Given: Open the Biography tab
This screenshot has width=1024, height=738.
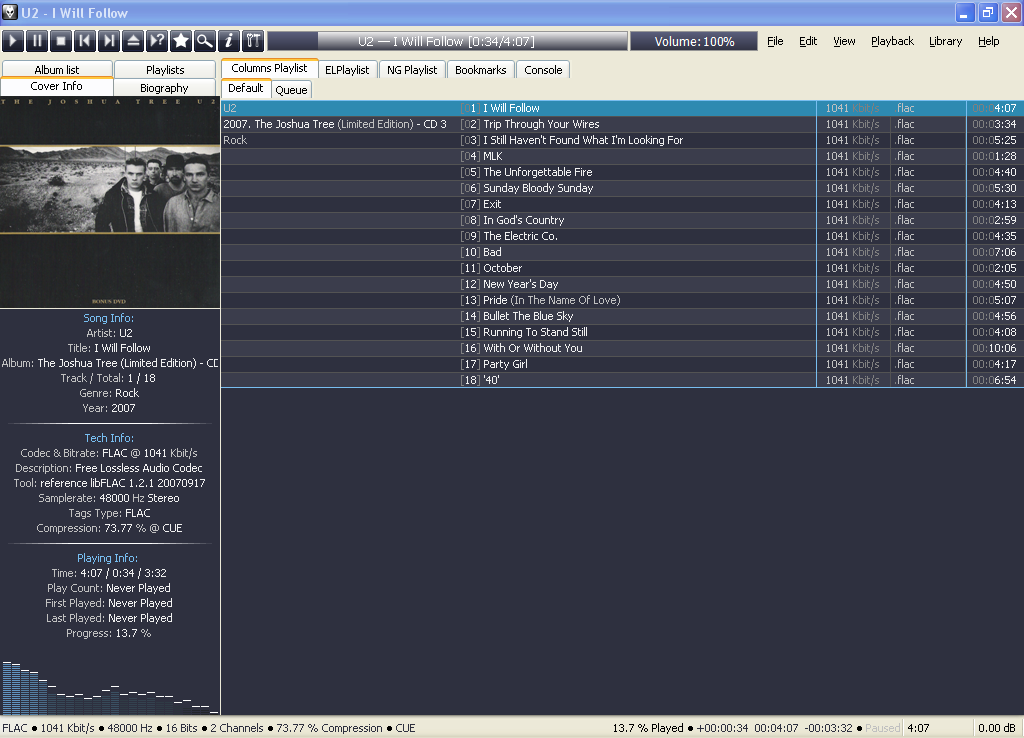Looking at the screenshot, I should click(x=165, y=88).
